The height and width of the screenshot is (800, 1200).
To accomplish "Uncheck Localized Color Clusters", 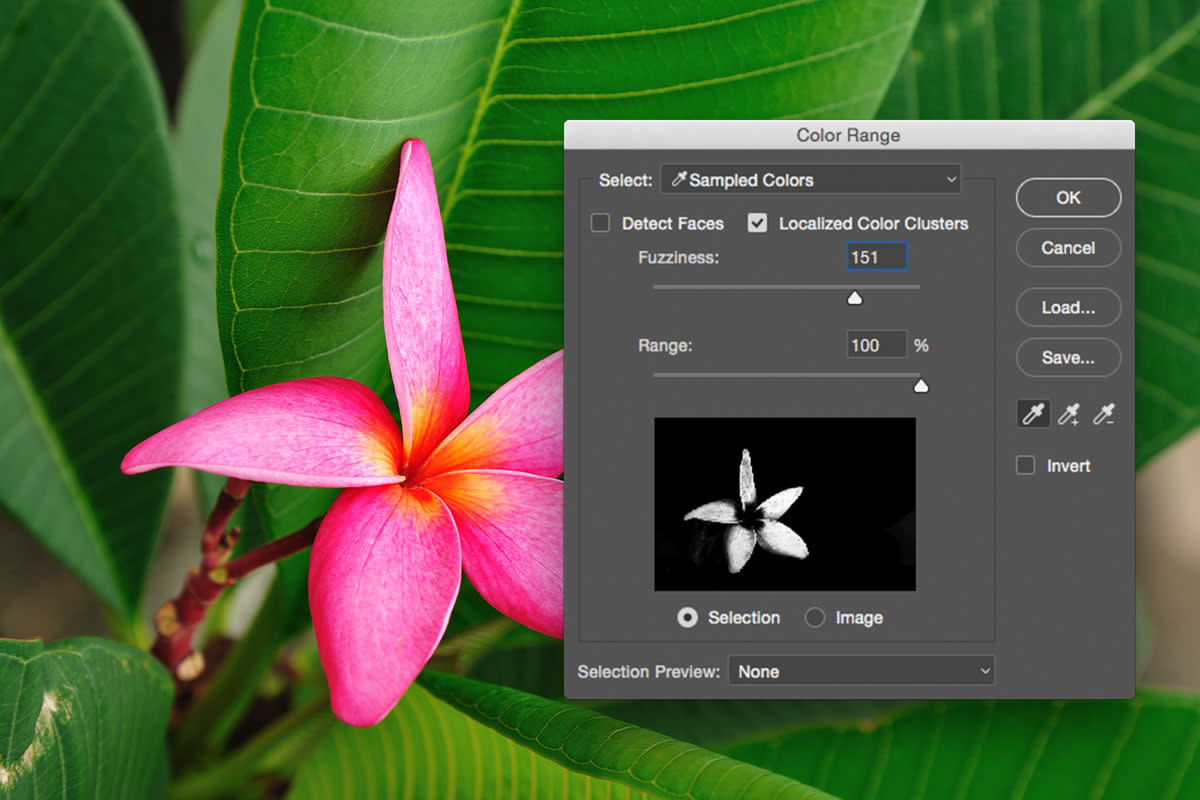I will coord(758,223).
